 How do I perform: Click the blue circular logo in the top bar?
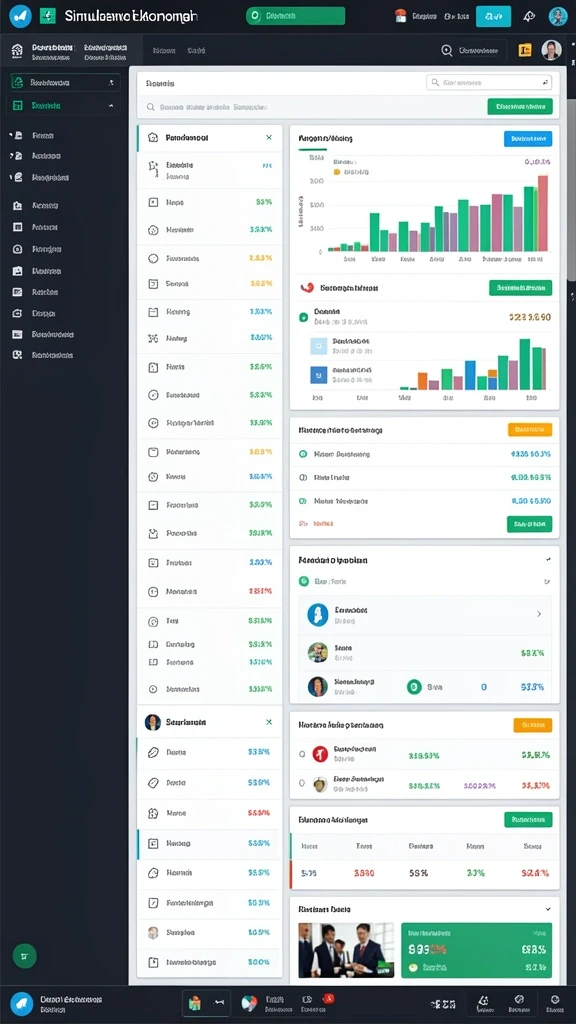click(x=20, y=16)
